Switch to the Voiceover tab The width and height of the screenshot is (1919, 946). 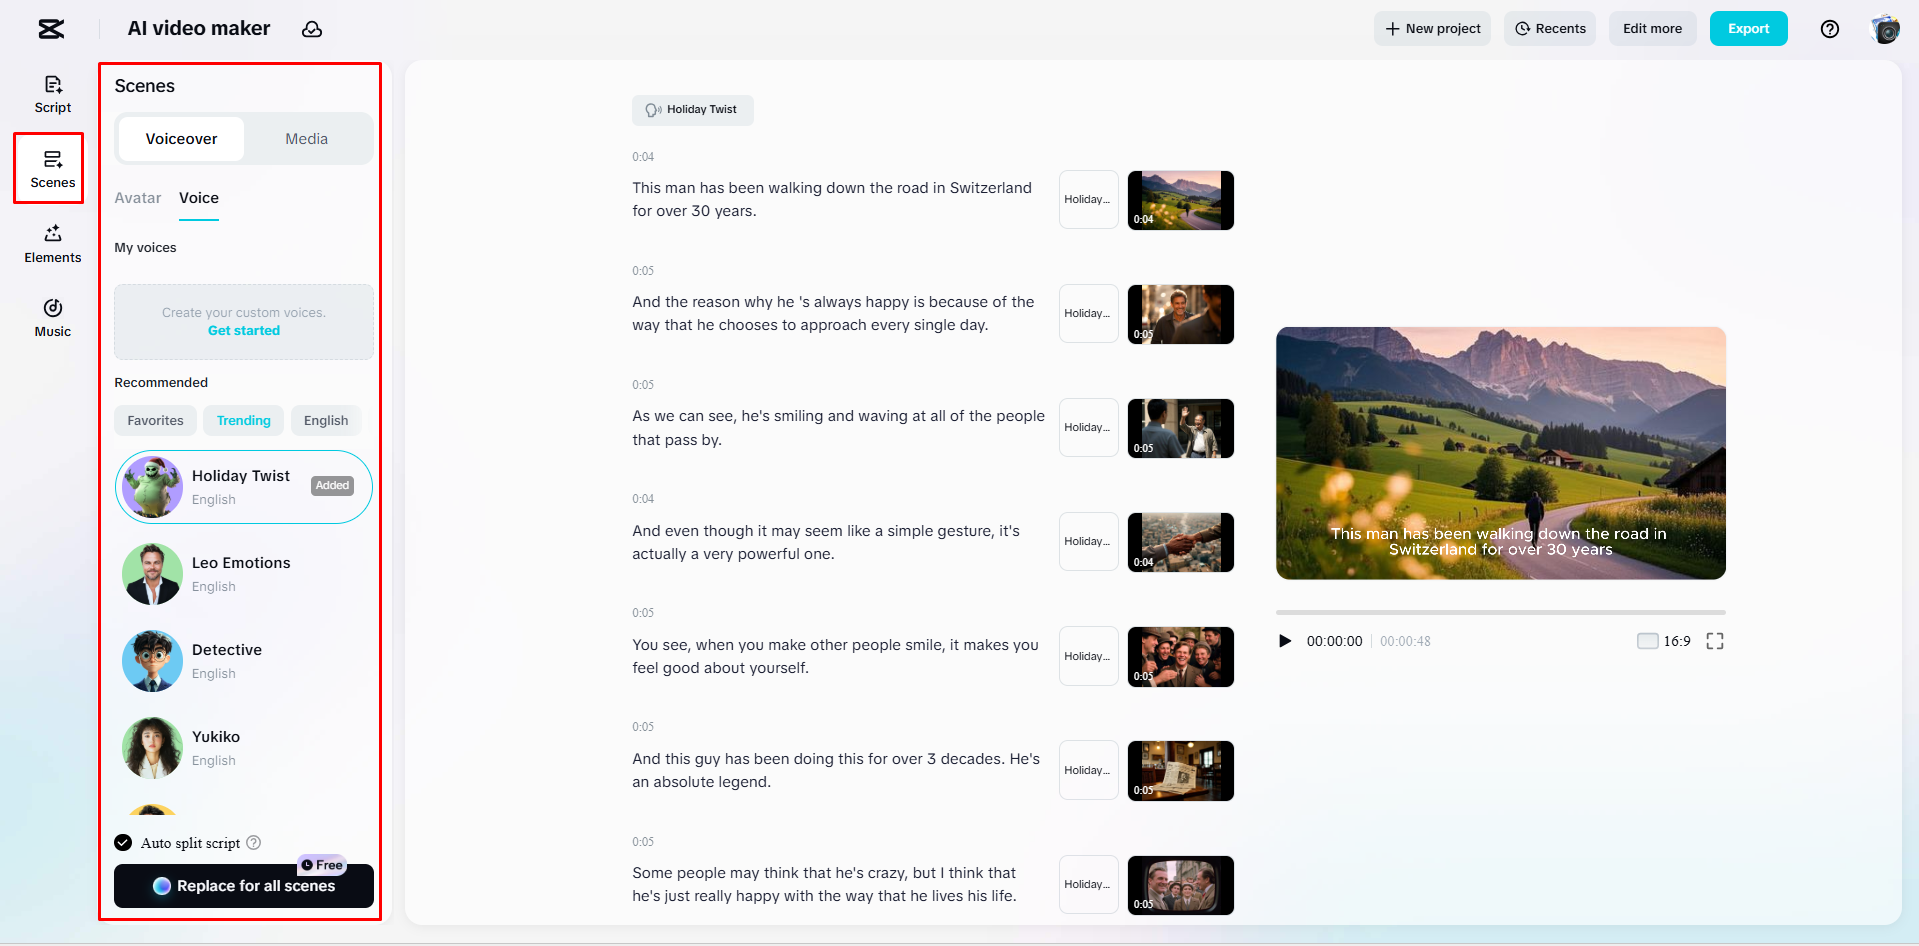pyautogui.click(x=181, y=139)
